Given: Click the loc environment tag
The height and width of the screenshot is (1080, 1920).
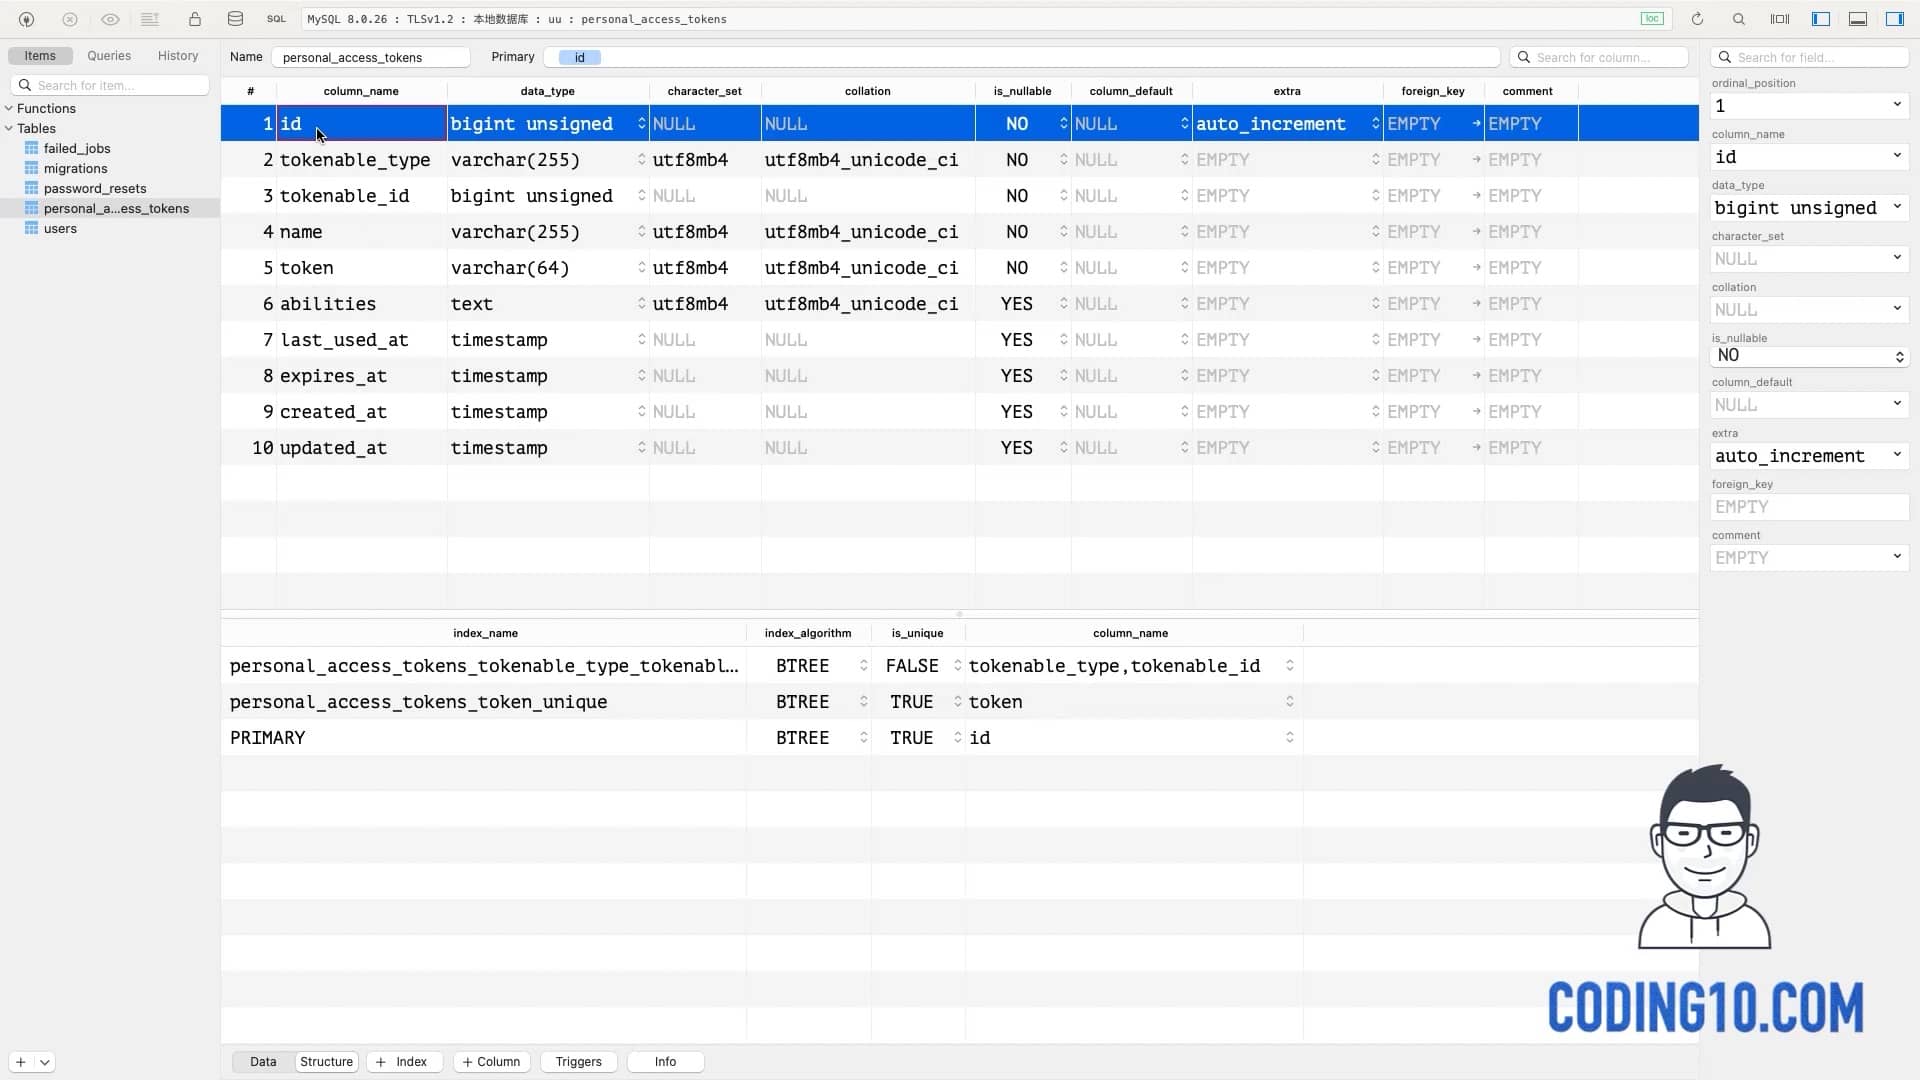Looking at the screenshot, I should (1652, 19).
